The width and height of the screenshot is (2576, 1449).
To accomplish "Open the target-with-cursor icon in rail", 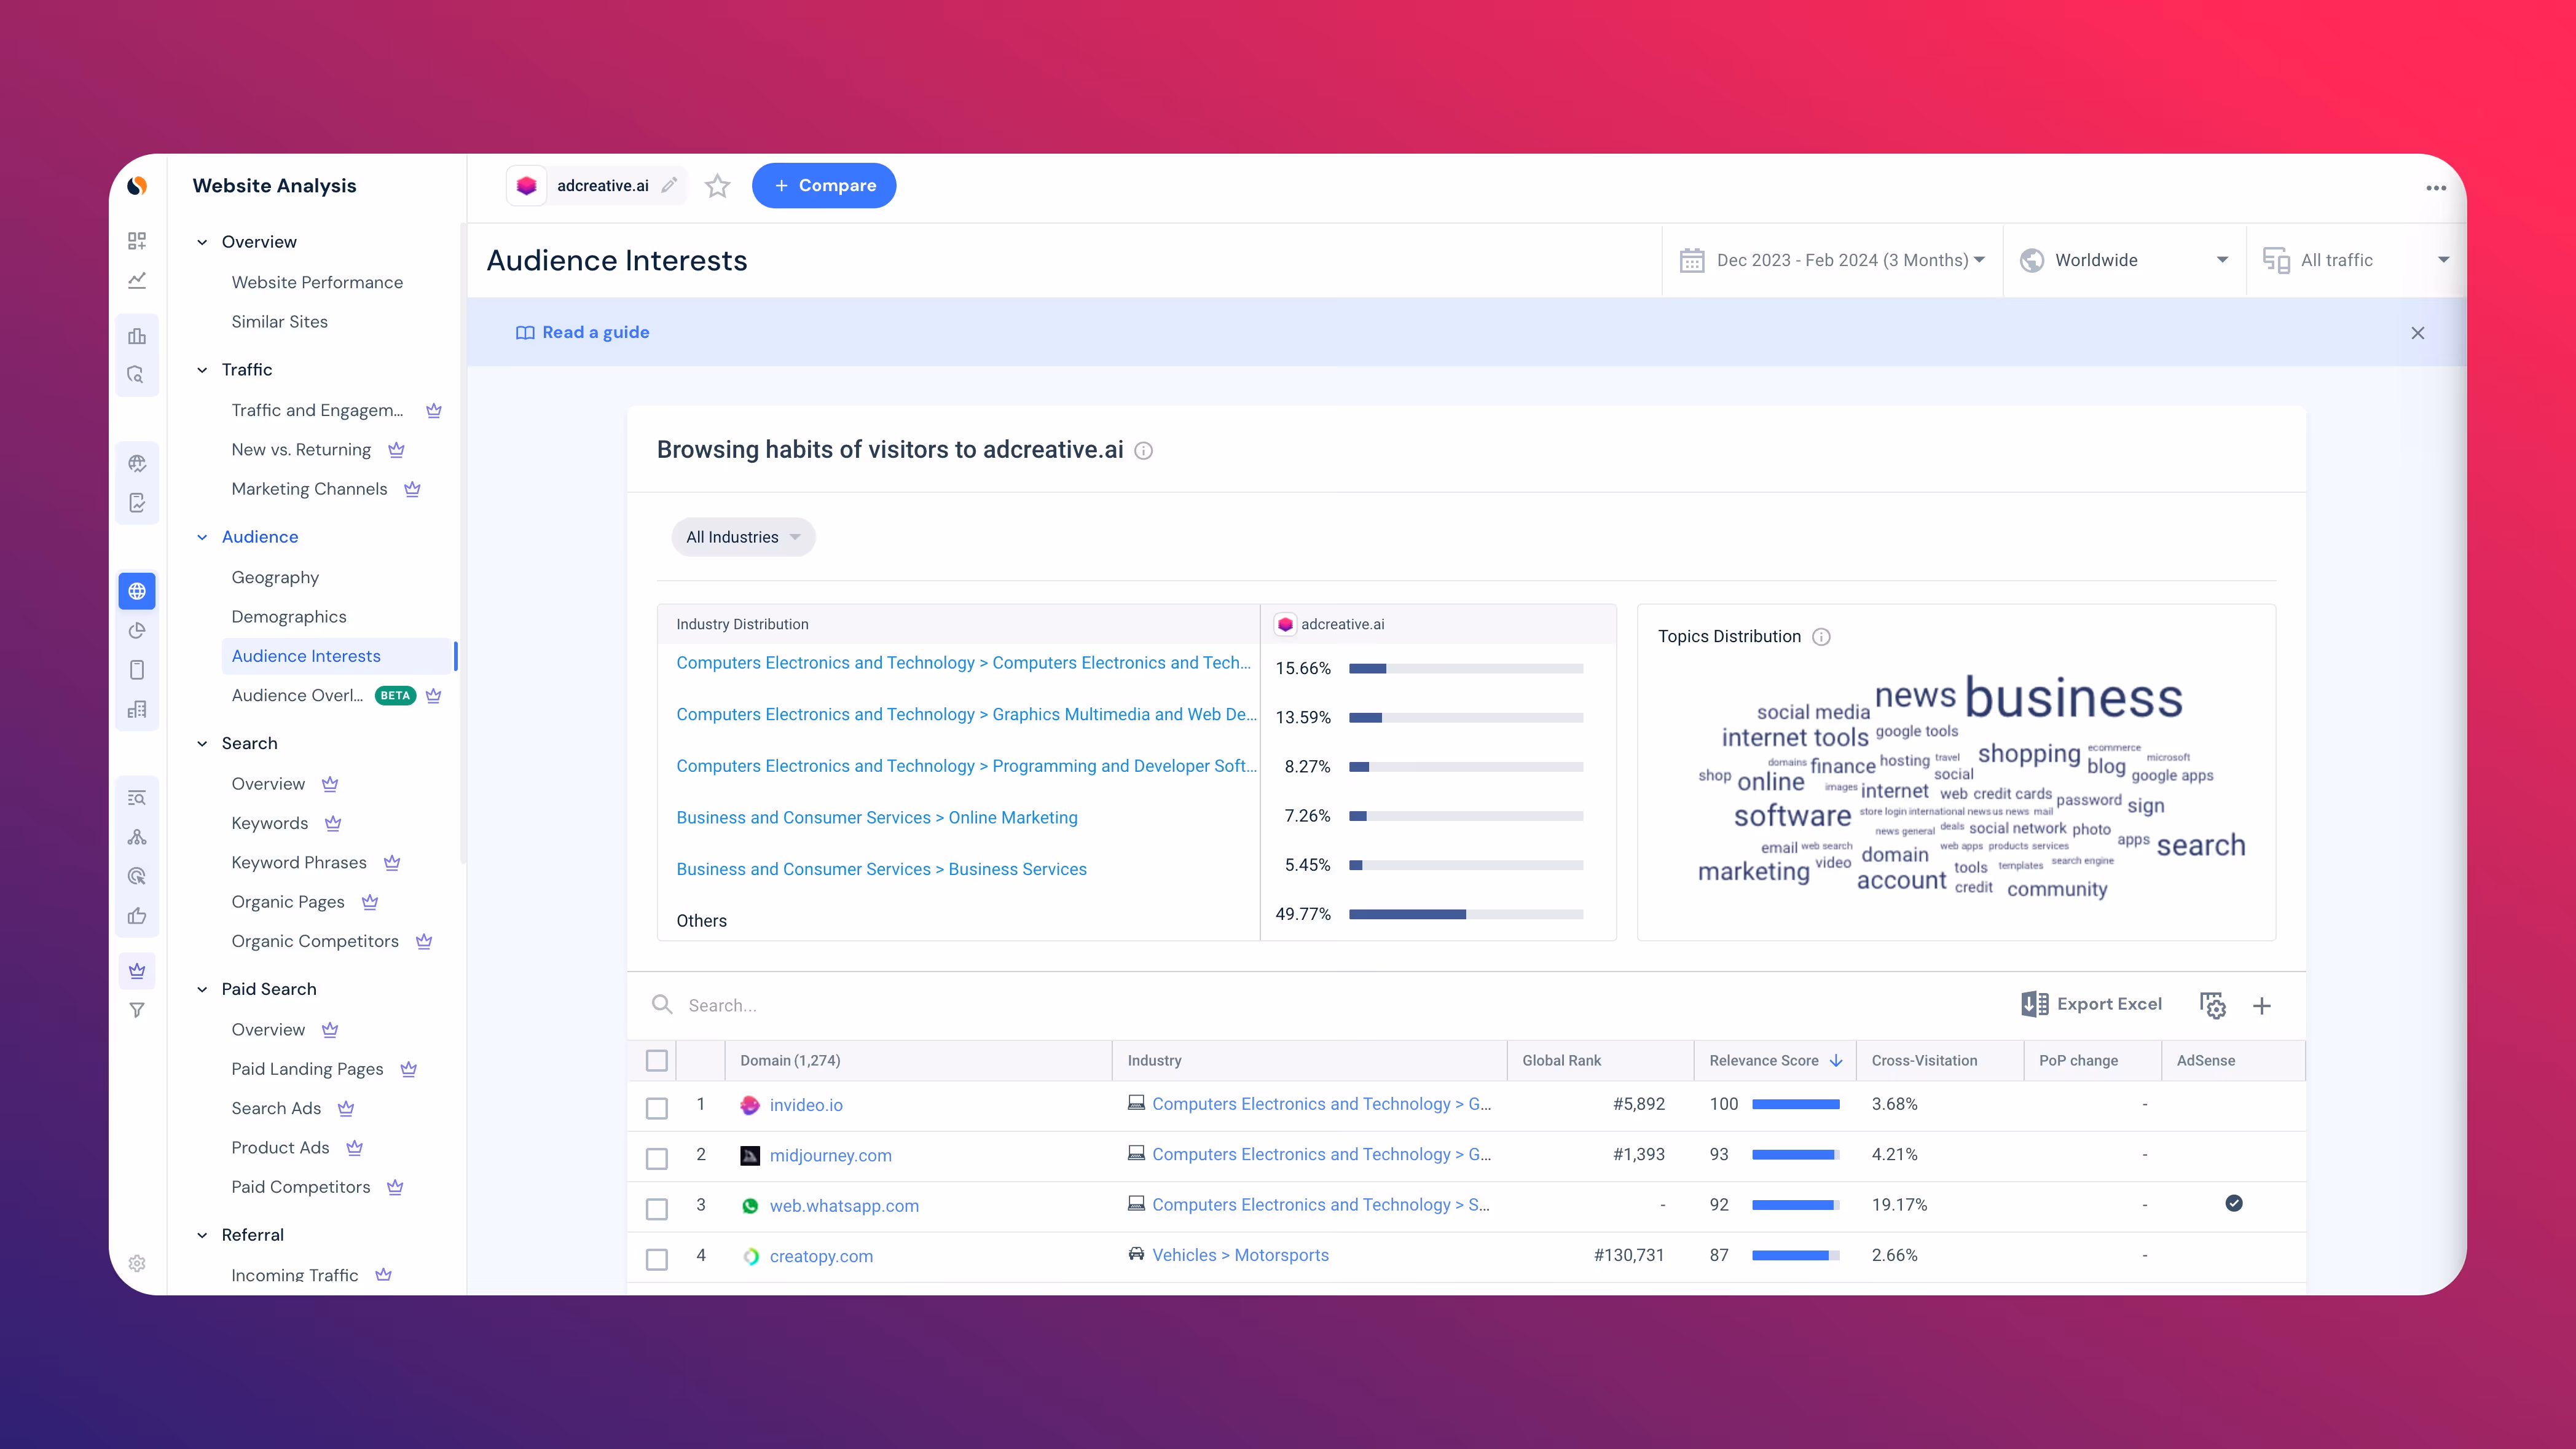I will (137, 876).
